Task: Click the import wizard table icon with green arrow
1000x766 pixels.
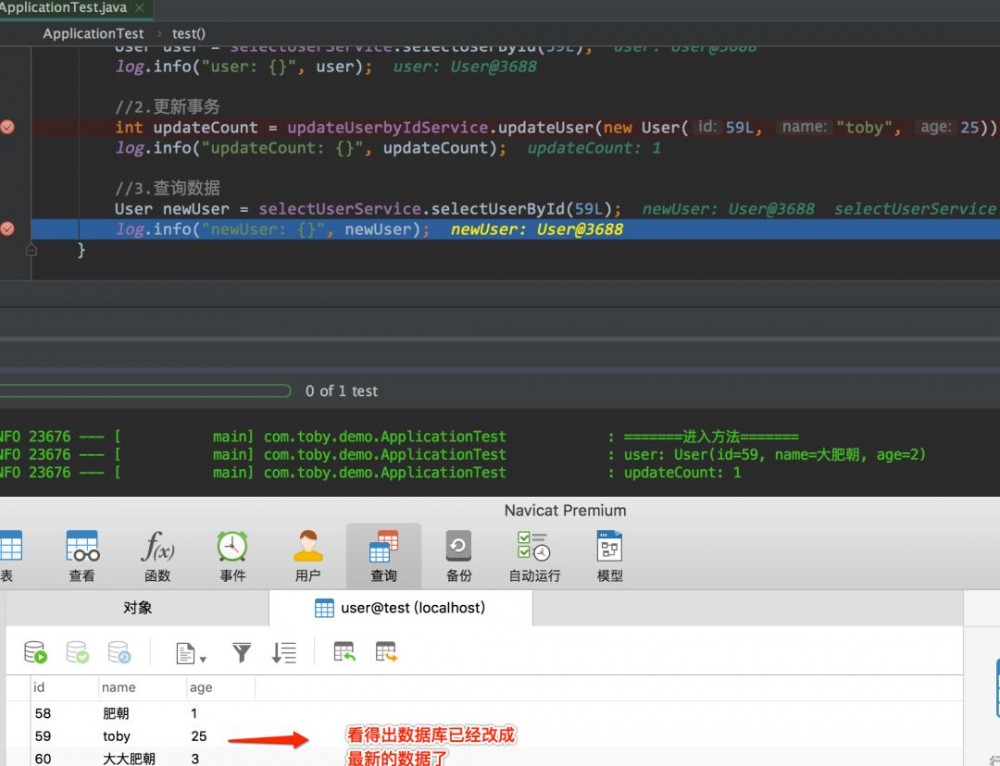Action: point(344,651)
